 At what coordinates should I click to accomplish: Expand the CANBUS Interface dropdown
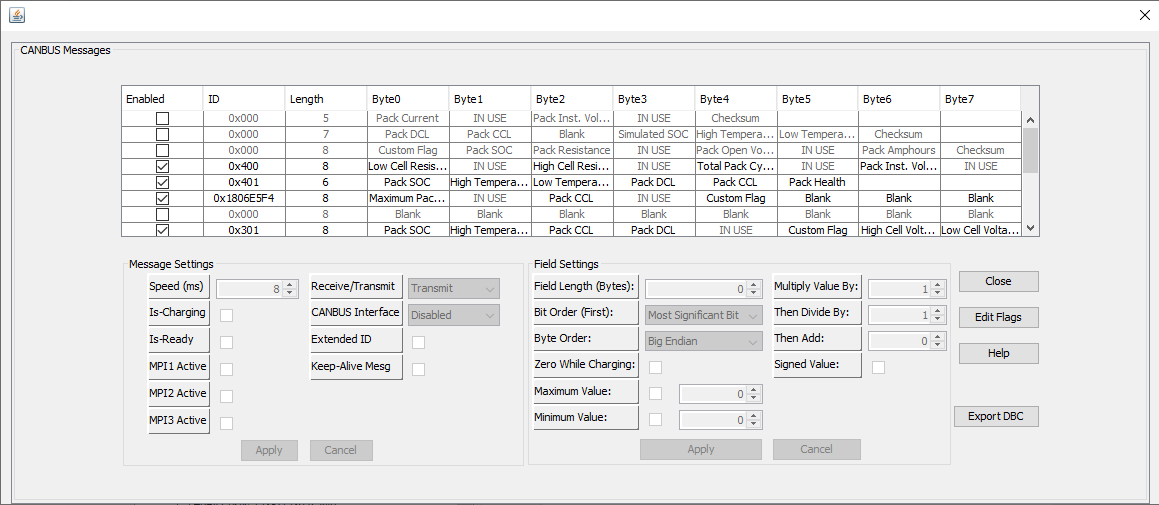point(453,315)
